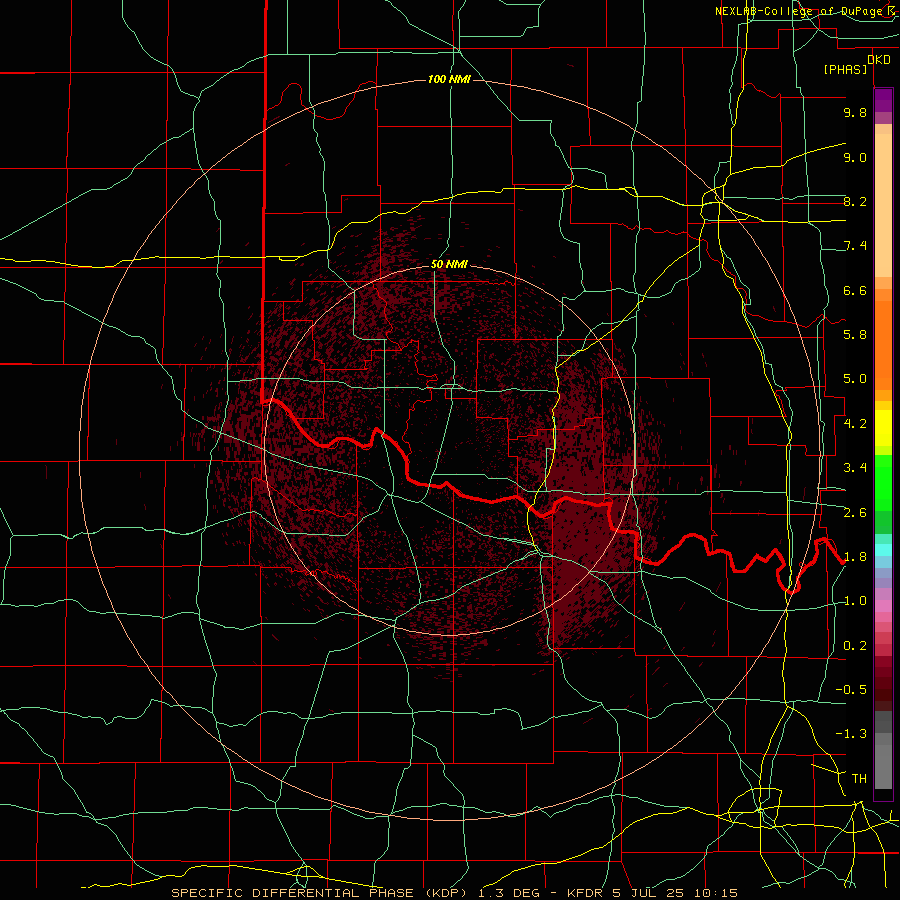Image resolution: width=900 pixels, height=900 pixels.
Task: Select the 9.8 value on the color scale
Action: (x=855, y=112)
